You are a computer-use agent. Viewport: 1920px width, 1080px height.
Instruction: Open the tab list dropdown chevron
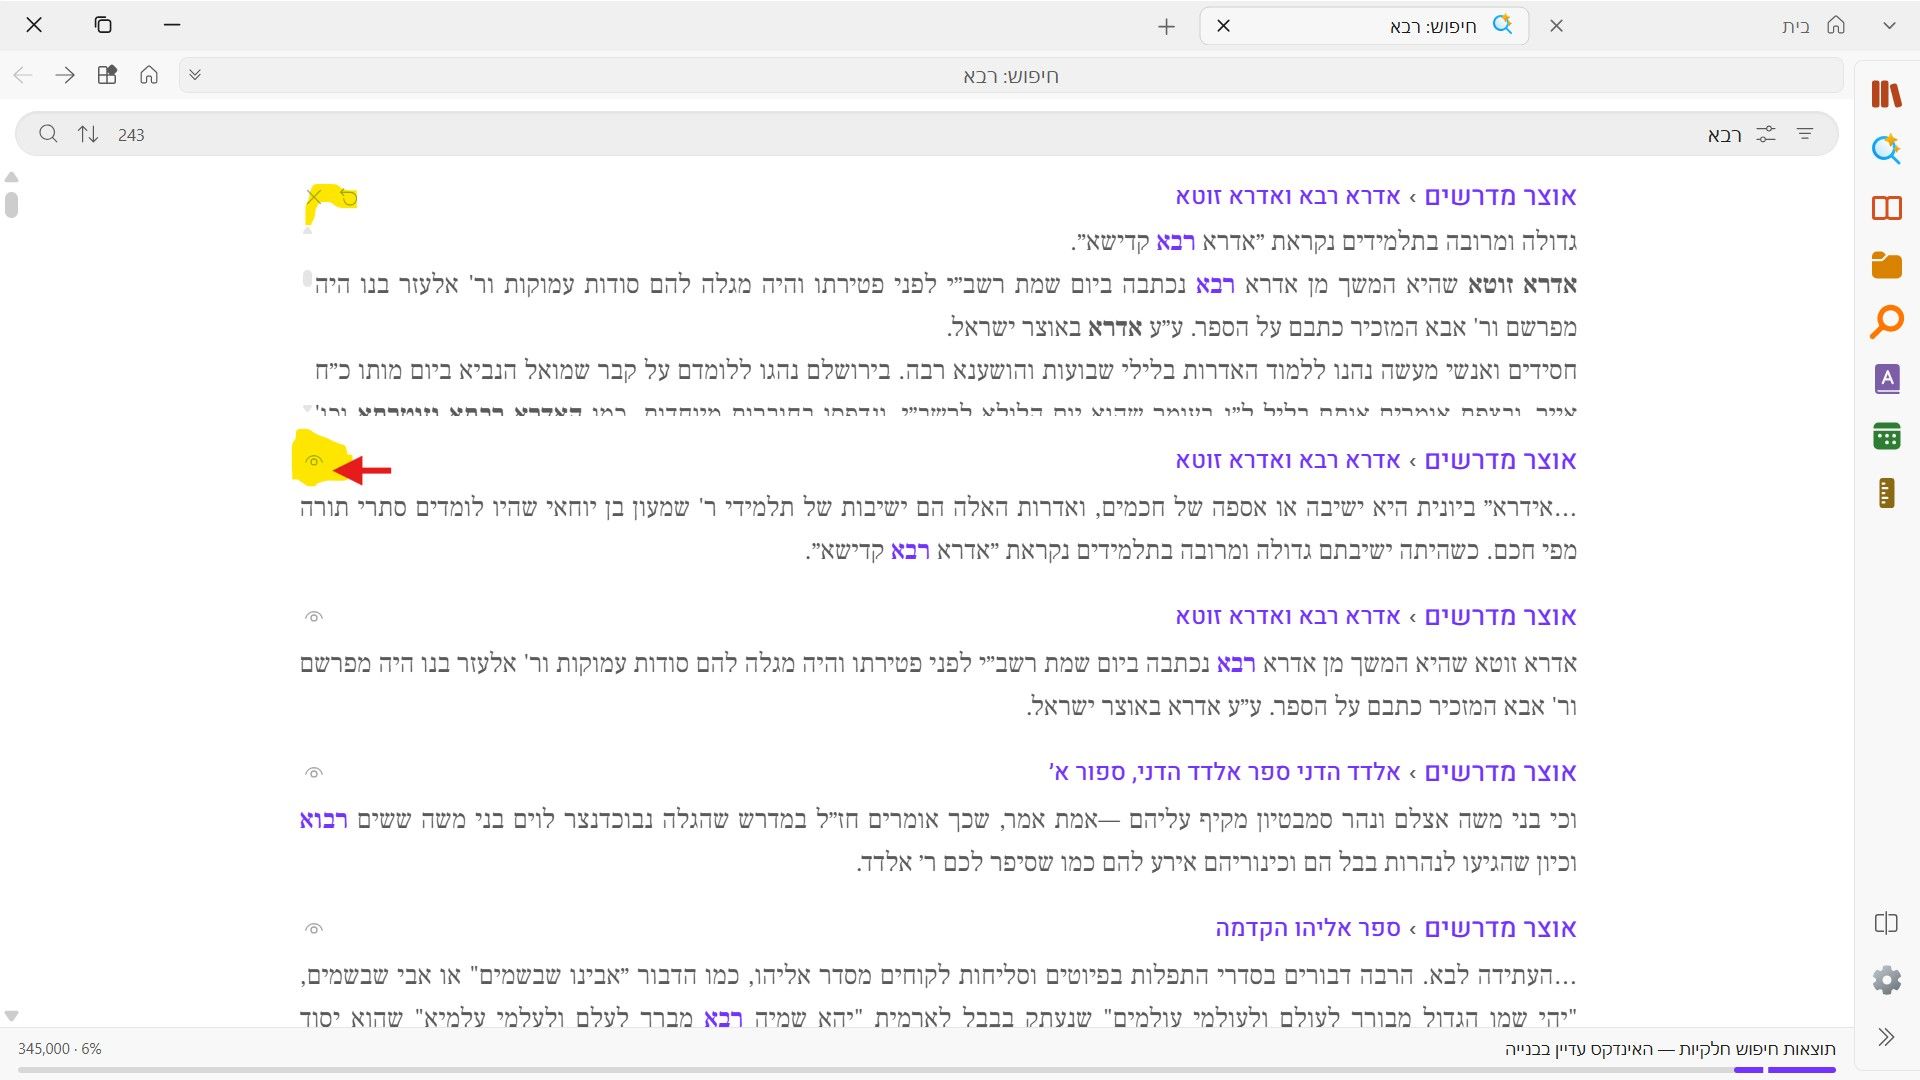point(1889,26)
